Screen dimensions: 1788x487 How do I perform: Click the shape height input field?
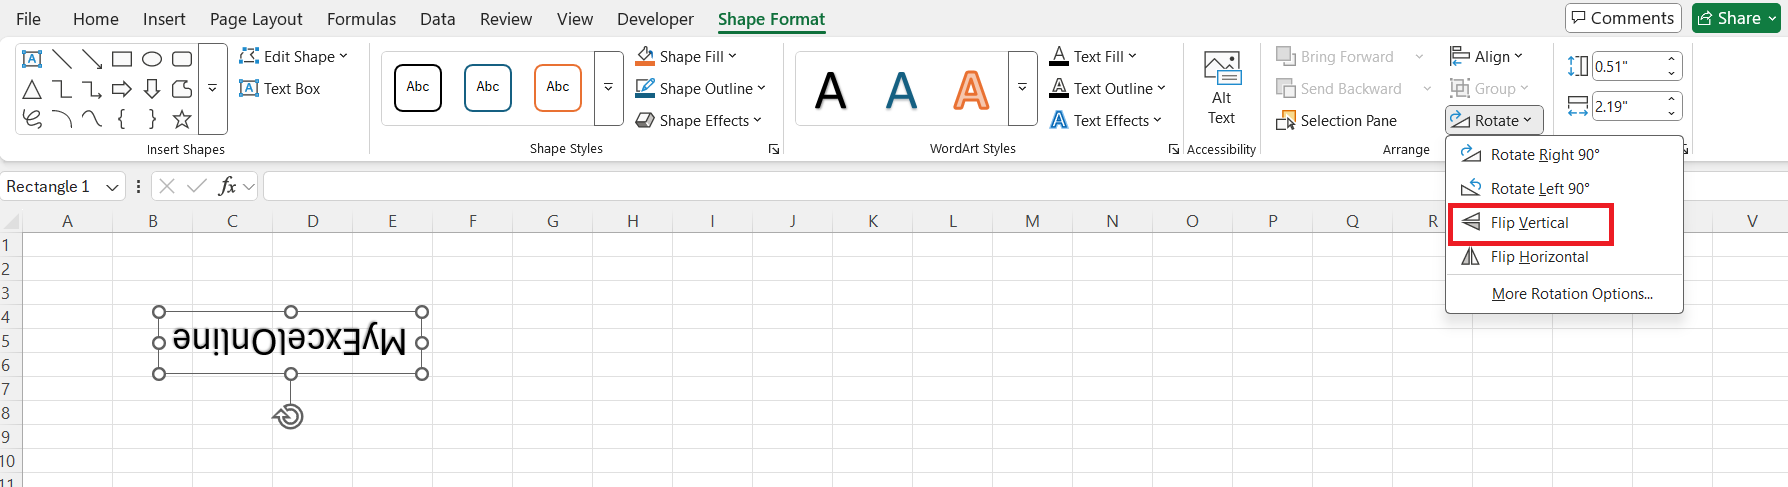[x=1627, y=67]
